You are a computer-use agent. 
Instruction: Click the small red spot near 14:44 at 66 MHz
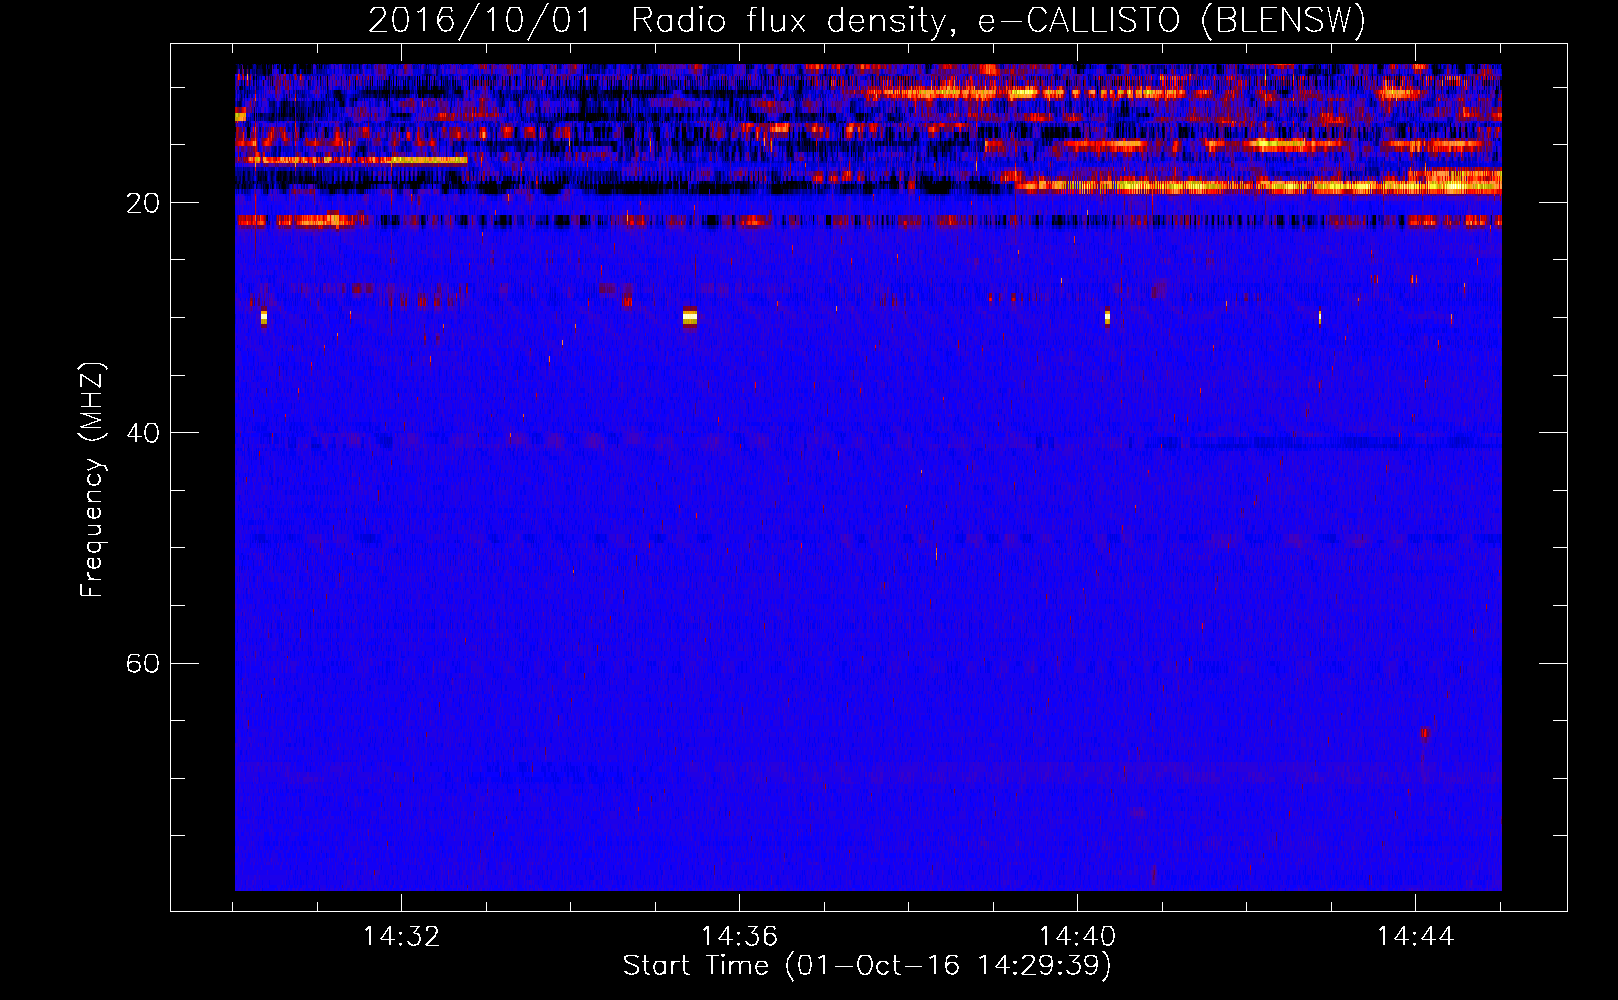pyautogui.click(x=1425, y=733)
